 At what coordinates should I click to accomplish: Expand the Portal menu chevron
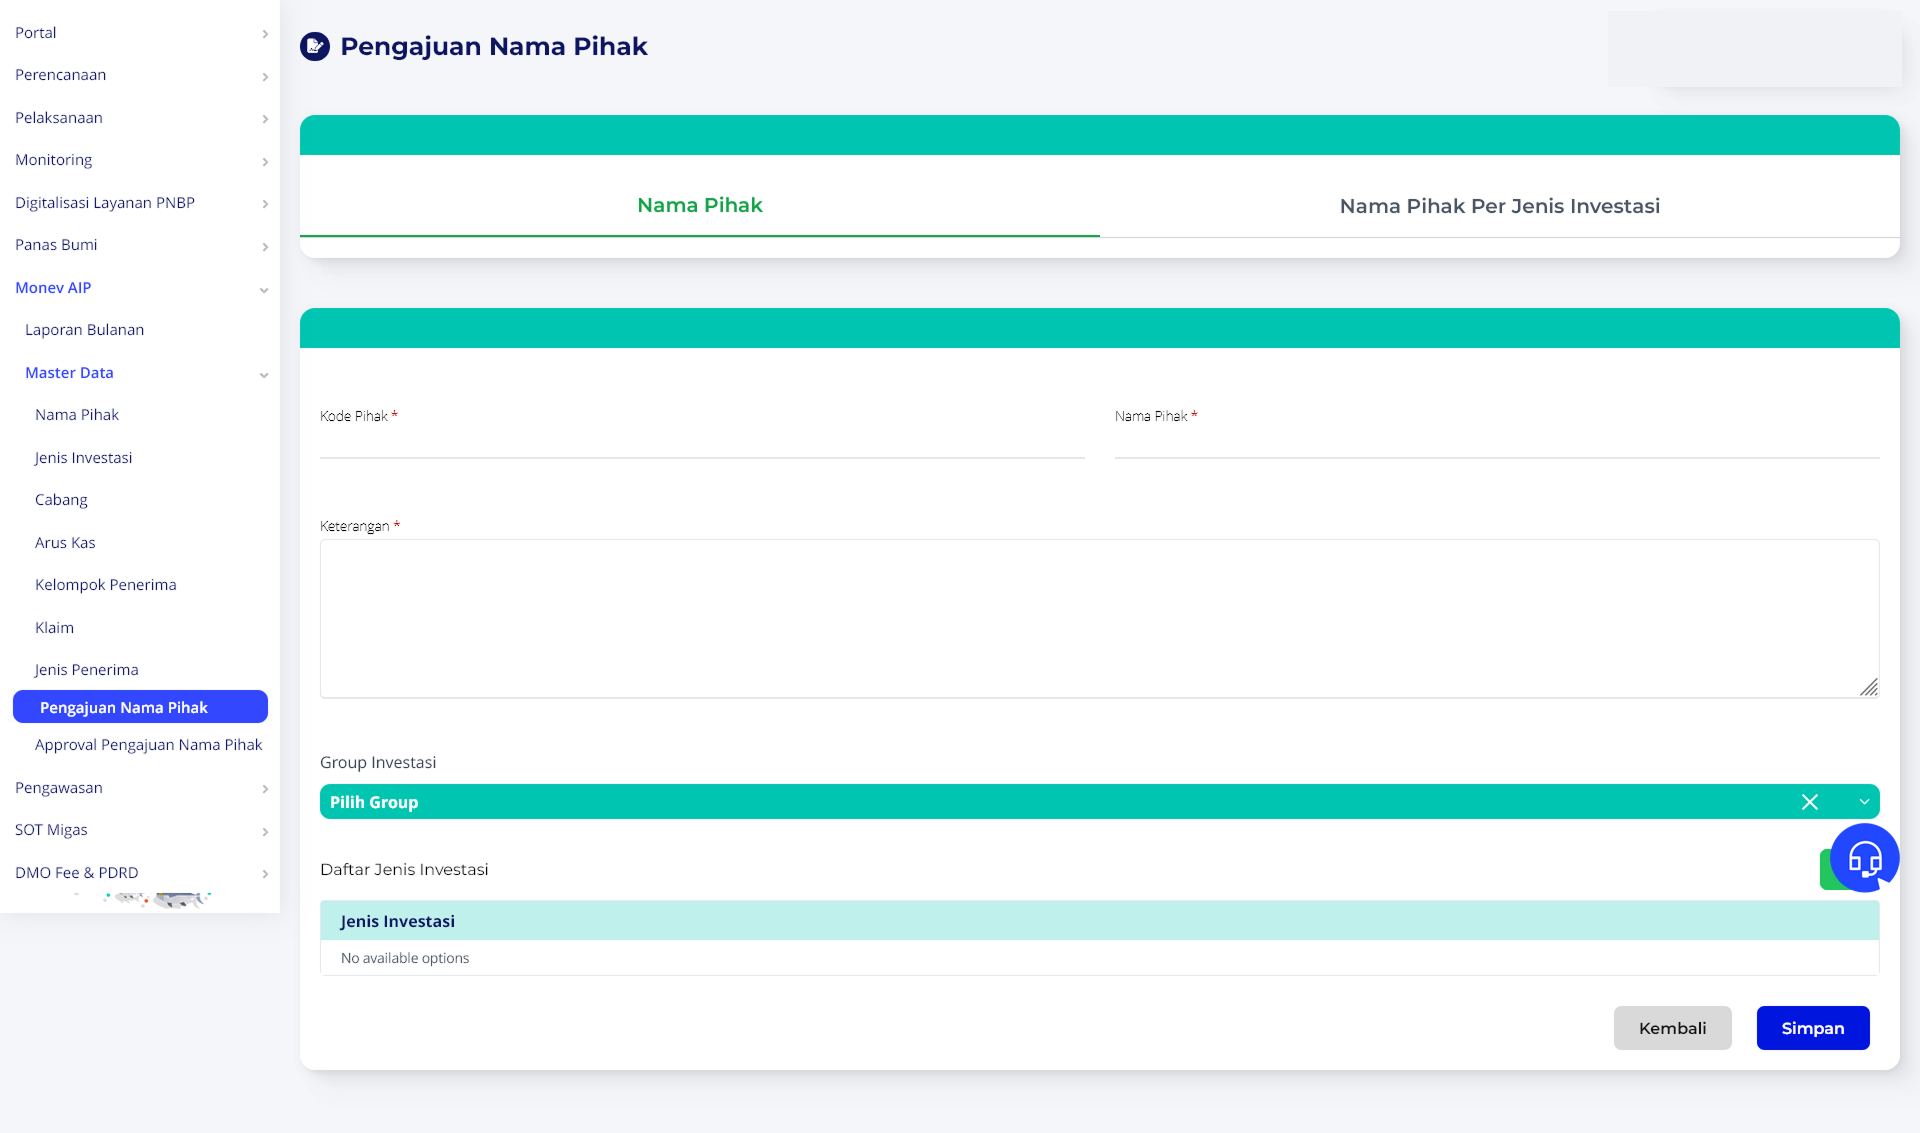coord(265,34)
